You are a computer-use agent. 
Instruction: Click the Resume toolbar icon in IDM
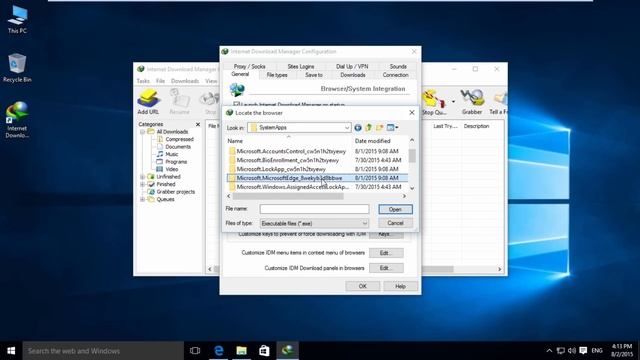tap(179, 102)
